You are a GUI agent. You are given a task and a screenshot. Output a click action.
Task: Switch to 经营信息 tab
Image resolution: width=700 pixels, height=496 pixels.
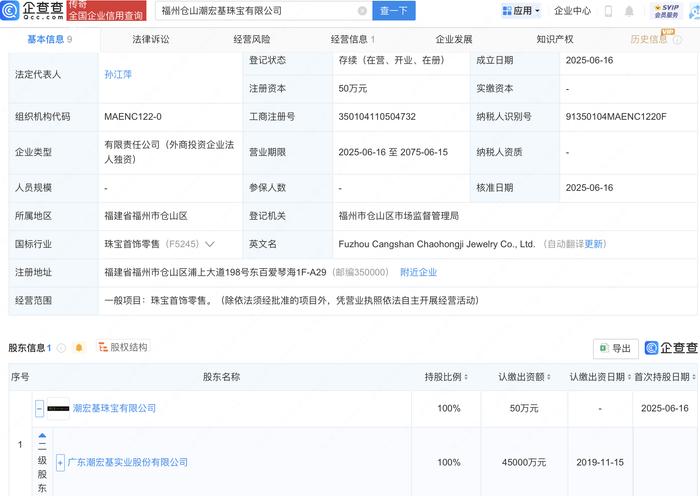(353, 39)
